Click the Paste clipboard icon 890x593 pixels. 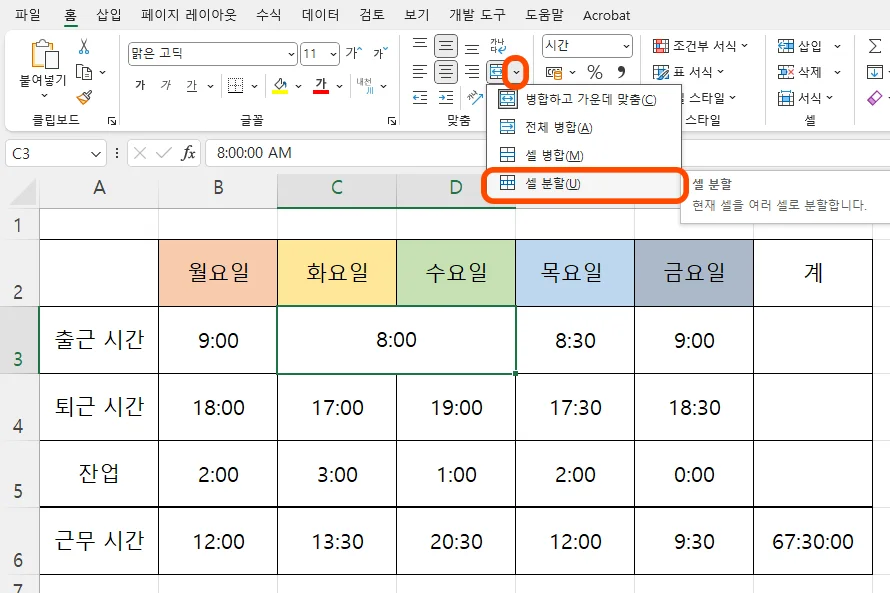click(x=44, y=55)
